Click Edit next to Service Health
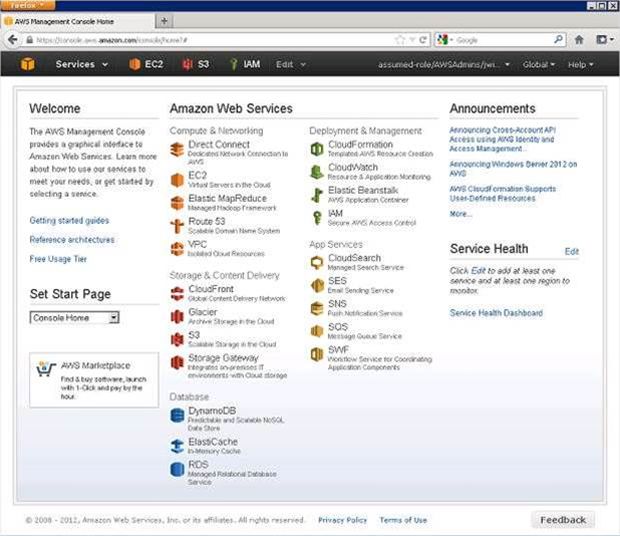The image size is (620, 536). pyautogui.click(x=571, y=251)
